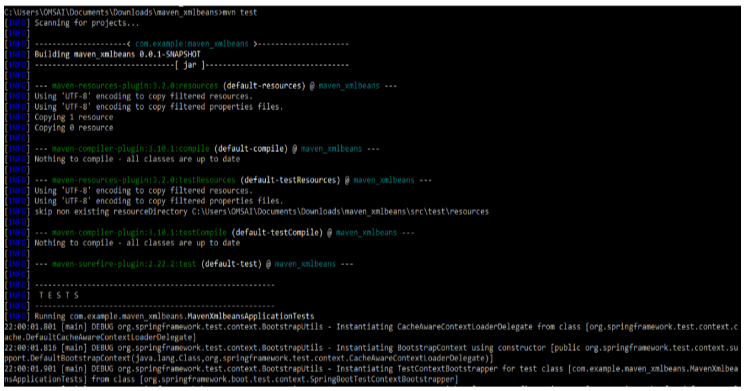
Task: Click 'com.example:maven_xmlbeans' project identifier
Action: 192,44
